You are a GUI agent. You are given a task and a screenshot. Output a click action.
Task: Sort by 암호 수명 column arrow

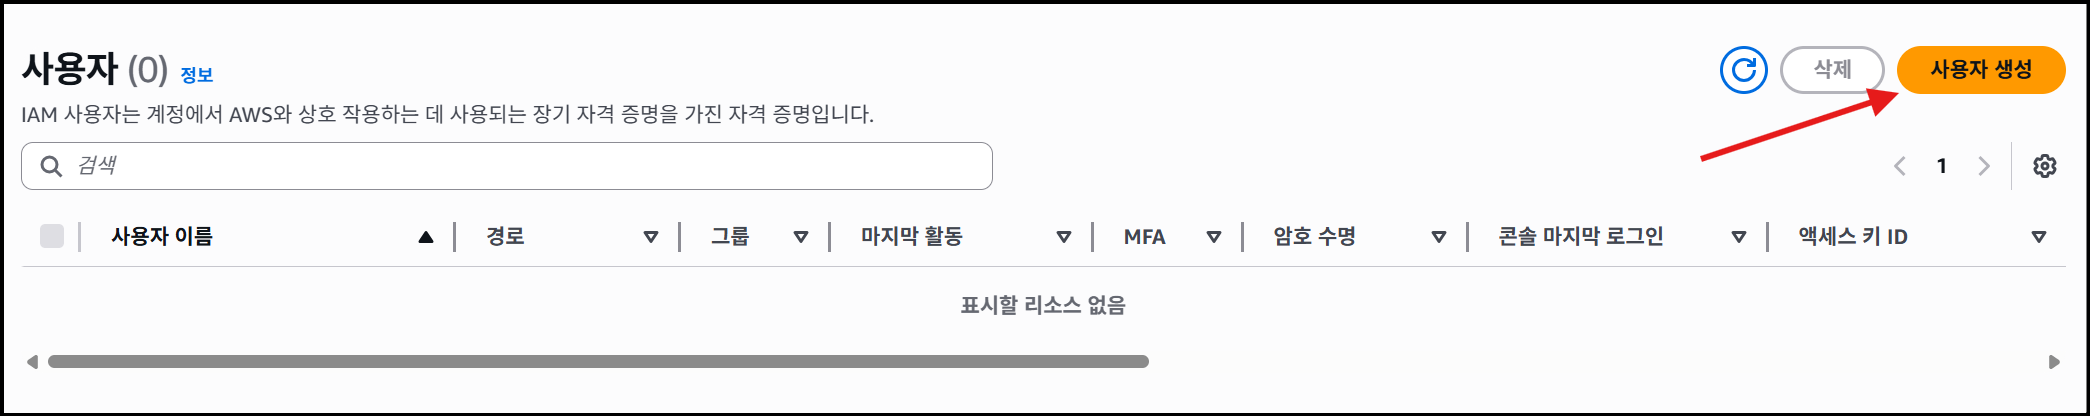[1439, 237]
